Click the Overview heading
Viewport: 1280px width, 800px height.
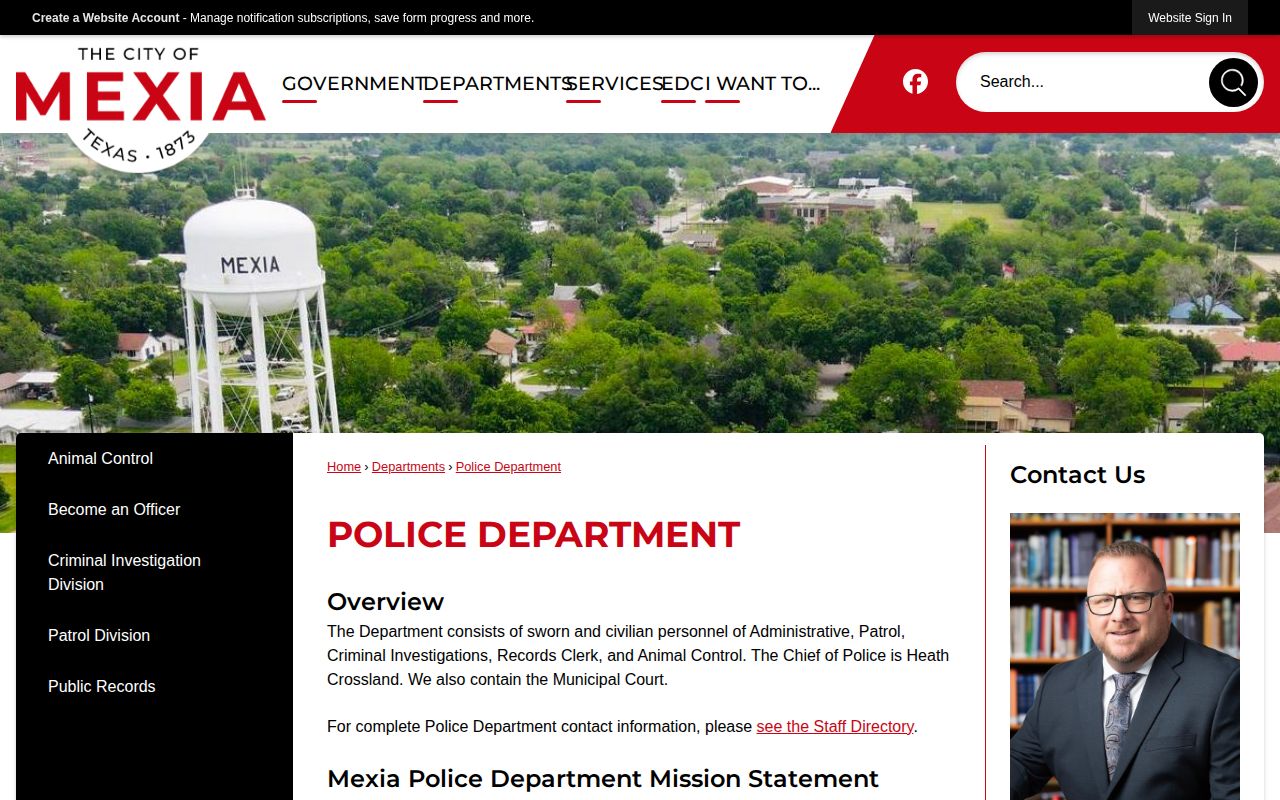click(385, 602)
